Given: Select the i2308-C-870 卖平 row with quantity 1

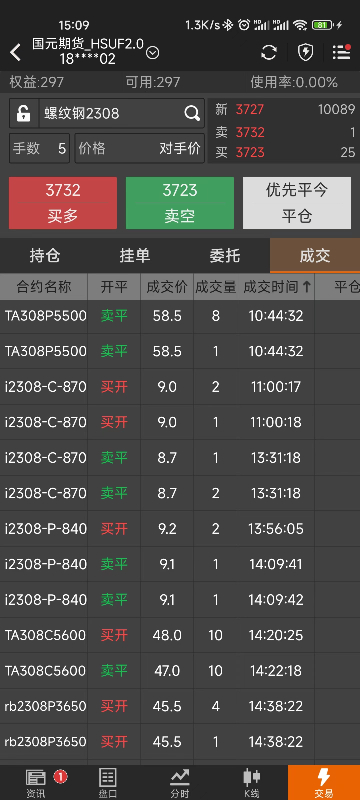Looking at the screenshot, I should 180,458.
